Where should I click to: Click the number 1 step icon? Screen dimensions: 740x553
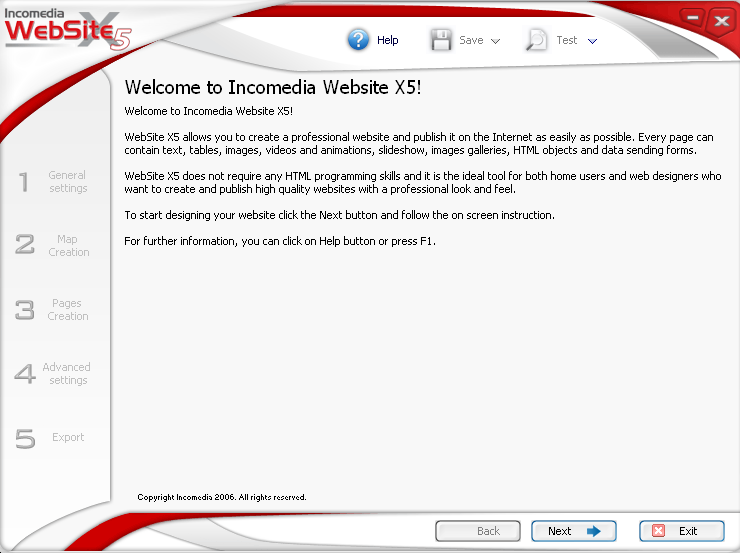click(24, 182)
